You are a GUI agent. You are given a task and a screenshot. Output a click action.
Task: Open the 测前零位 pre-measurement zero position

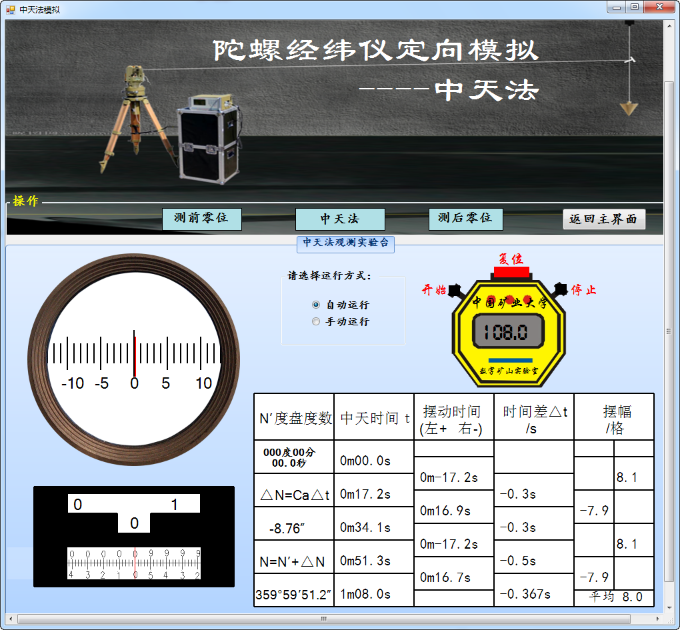(201, 219)
